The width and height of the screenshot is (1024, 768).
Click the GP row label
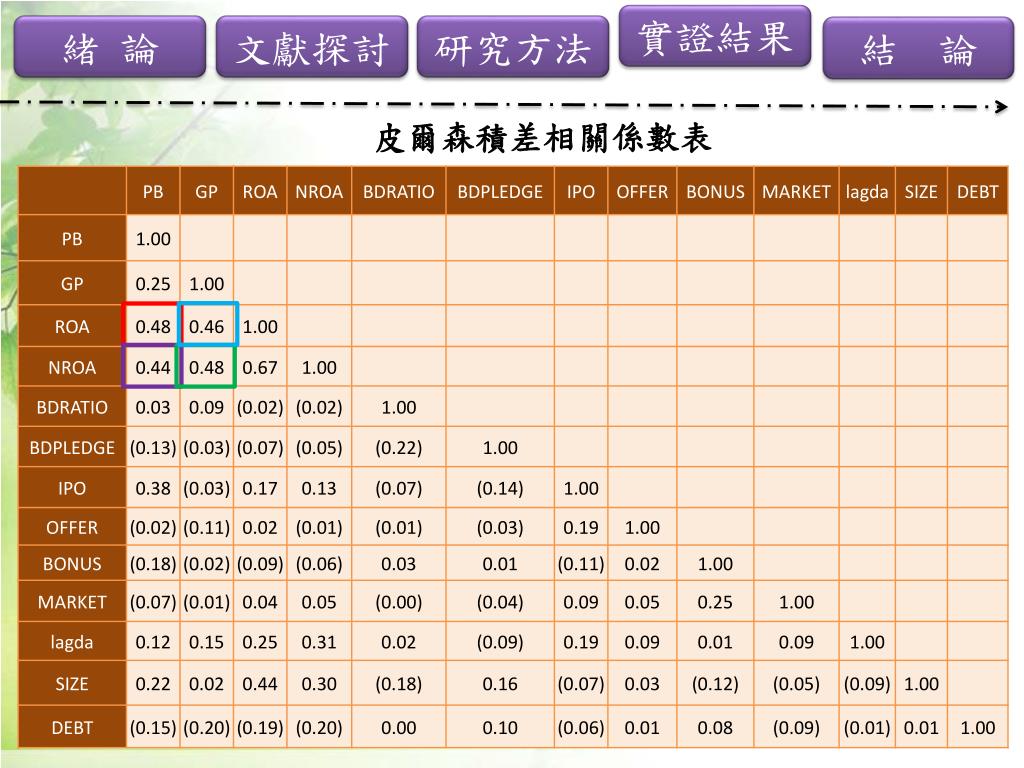pyautogui.click(x=72, y=283)
